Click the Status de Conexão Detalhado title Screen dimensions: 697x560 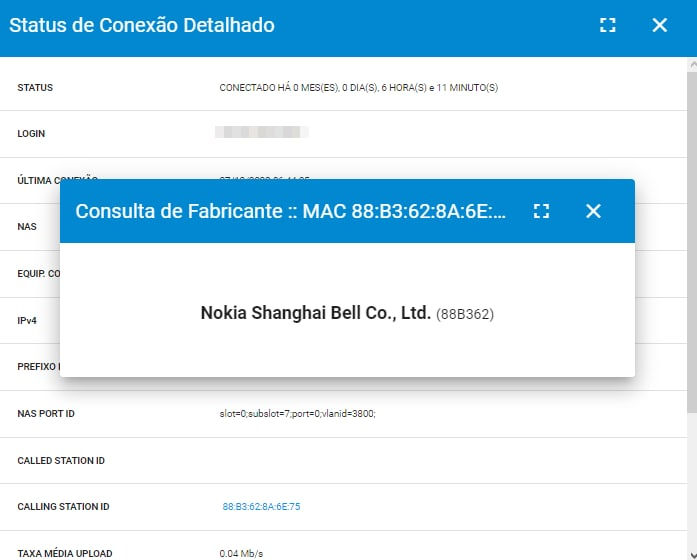(x=142, y=26)
